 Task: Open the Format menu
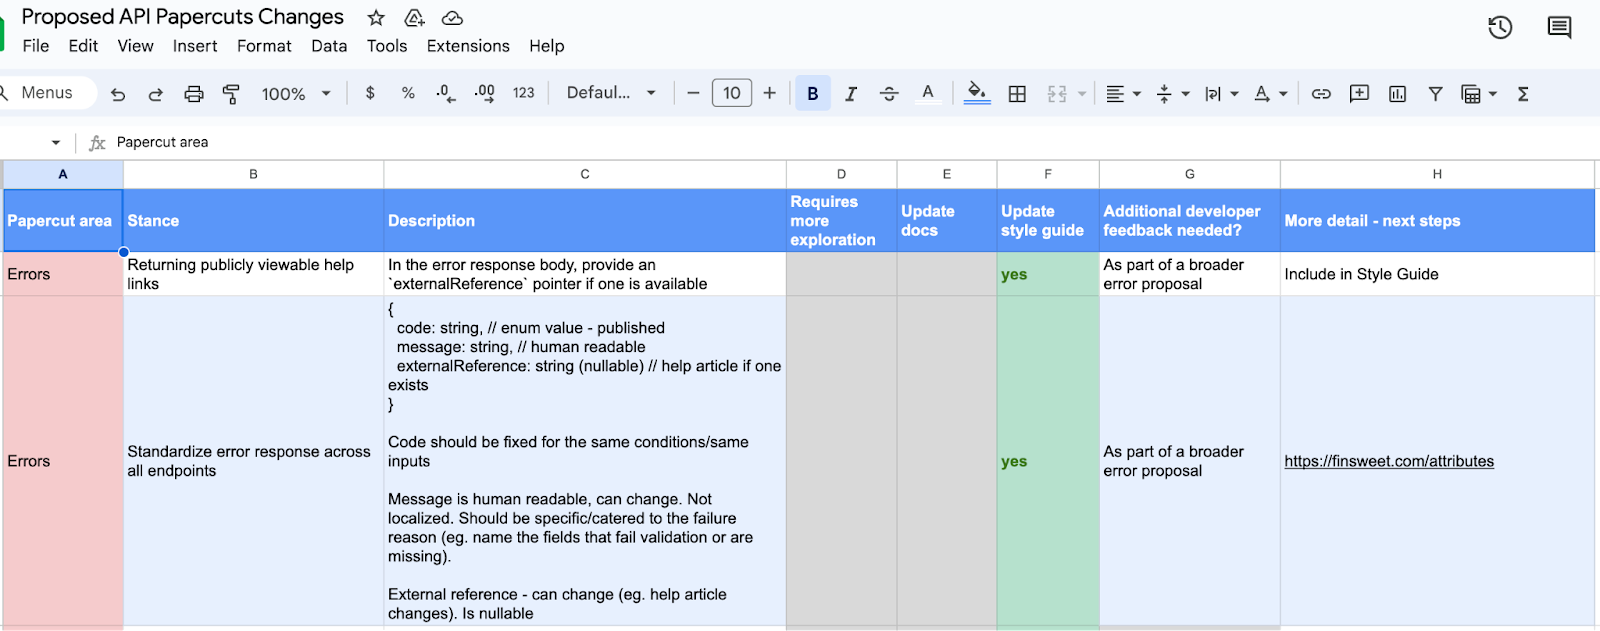(264, 46)
